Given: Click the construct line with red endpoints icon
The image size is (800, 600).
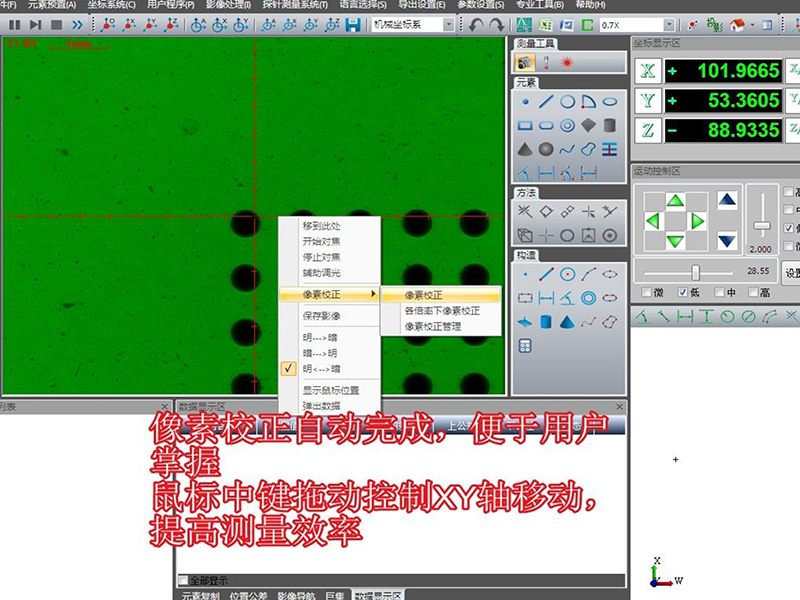Looking at the screenshot, I should (x=546, y=274).
